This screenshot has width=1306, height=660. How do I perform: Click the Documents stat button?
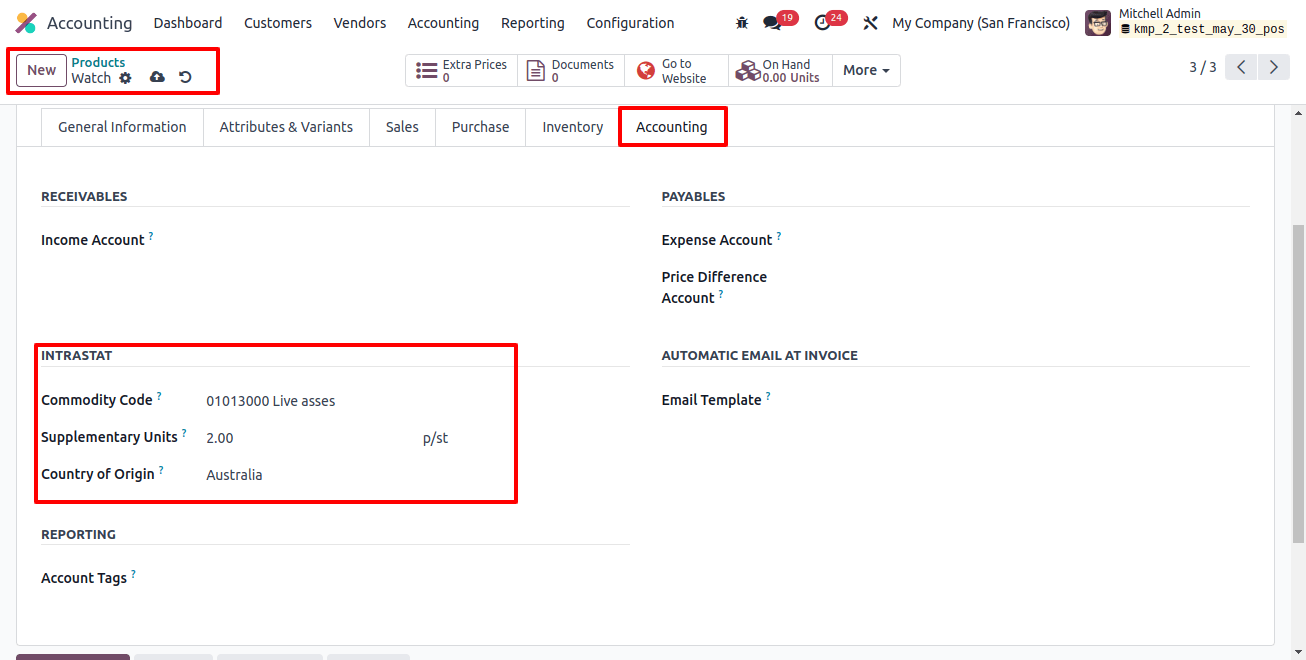click(571, 70)
